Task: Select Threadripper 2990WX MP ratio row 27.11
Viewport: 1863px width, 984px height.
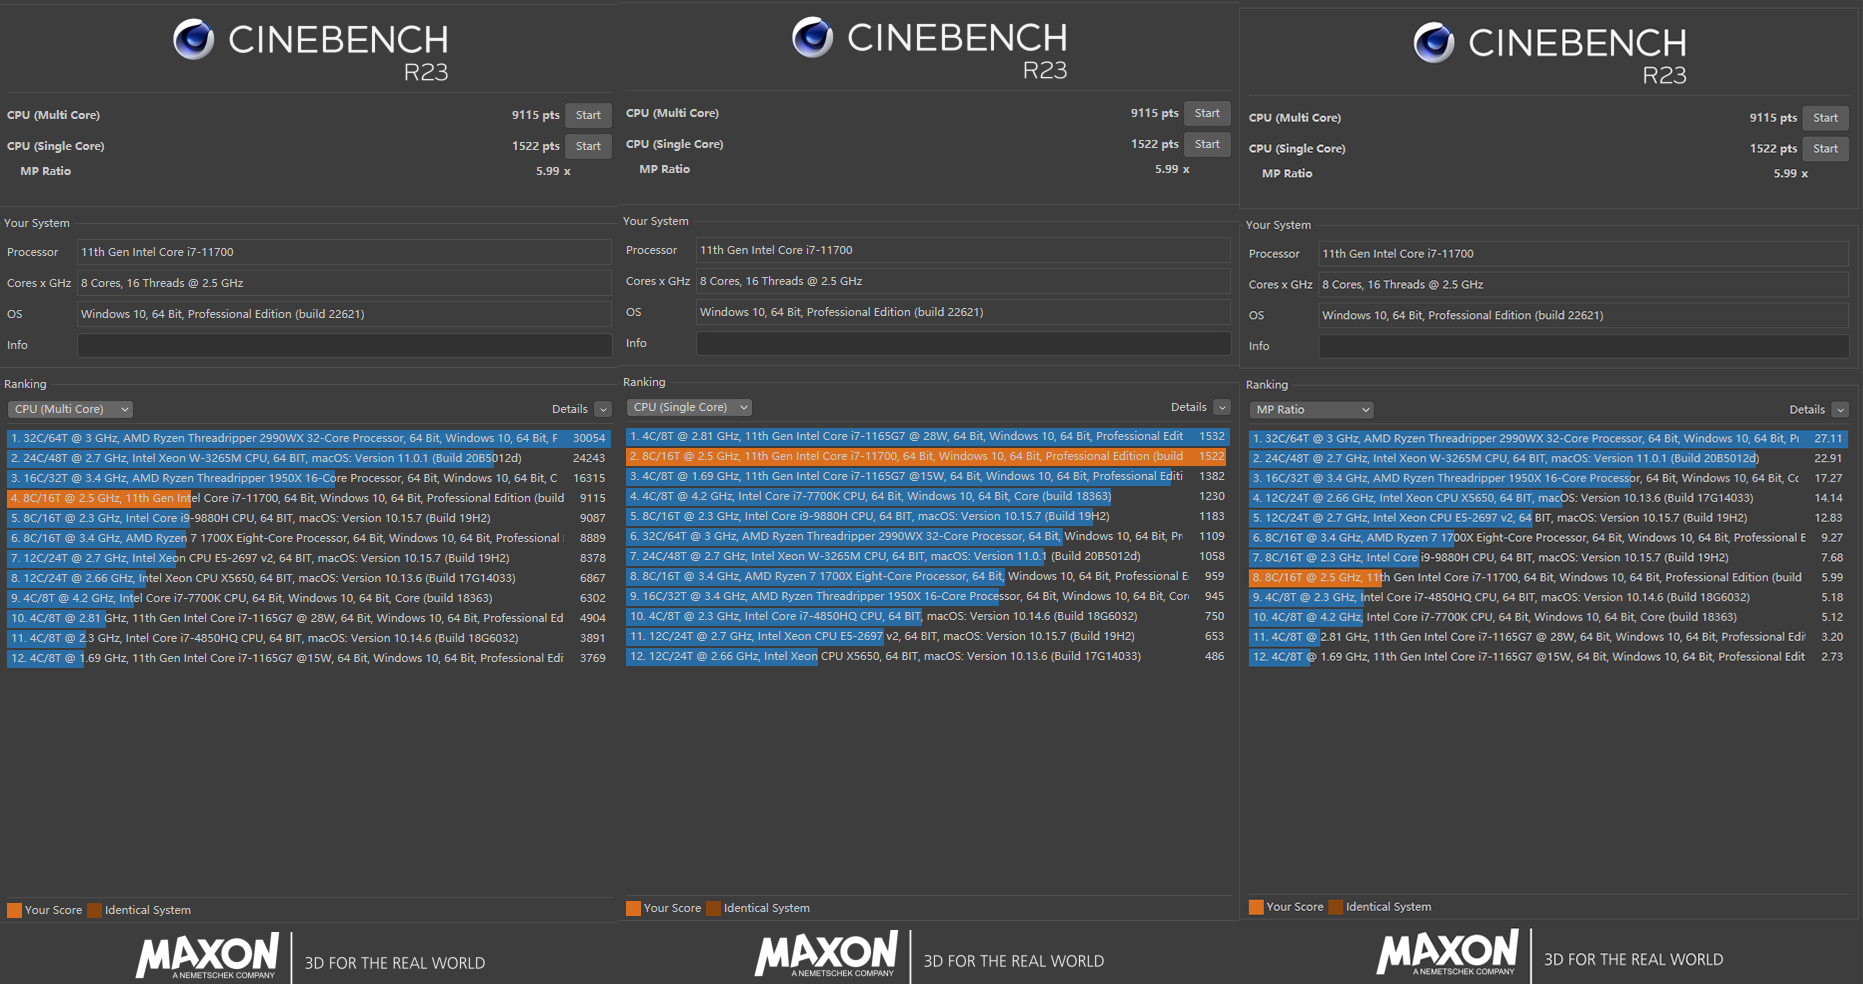Action: pos(1548,438)
